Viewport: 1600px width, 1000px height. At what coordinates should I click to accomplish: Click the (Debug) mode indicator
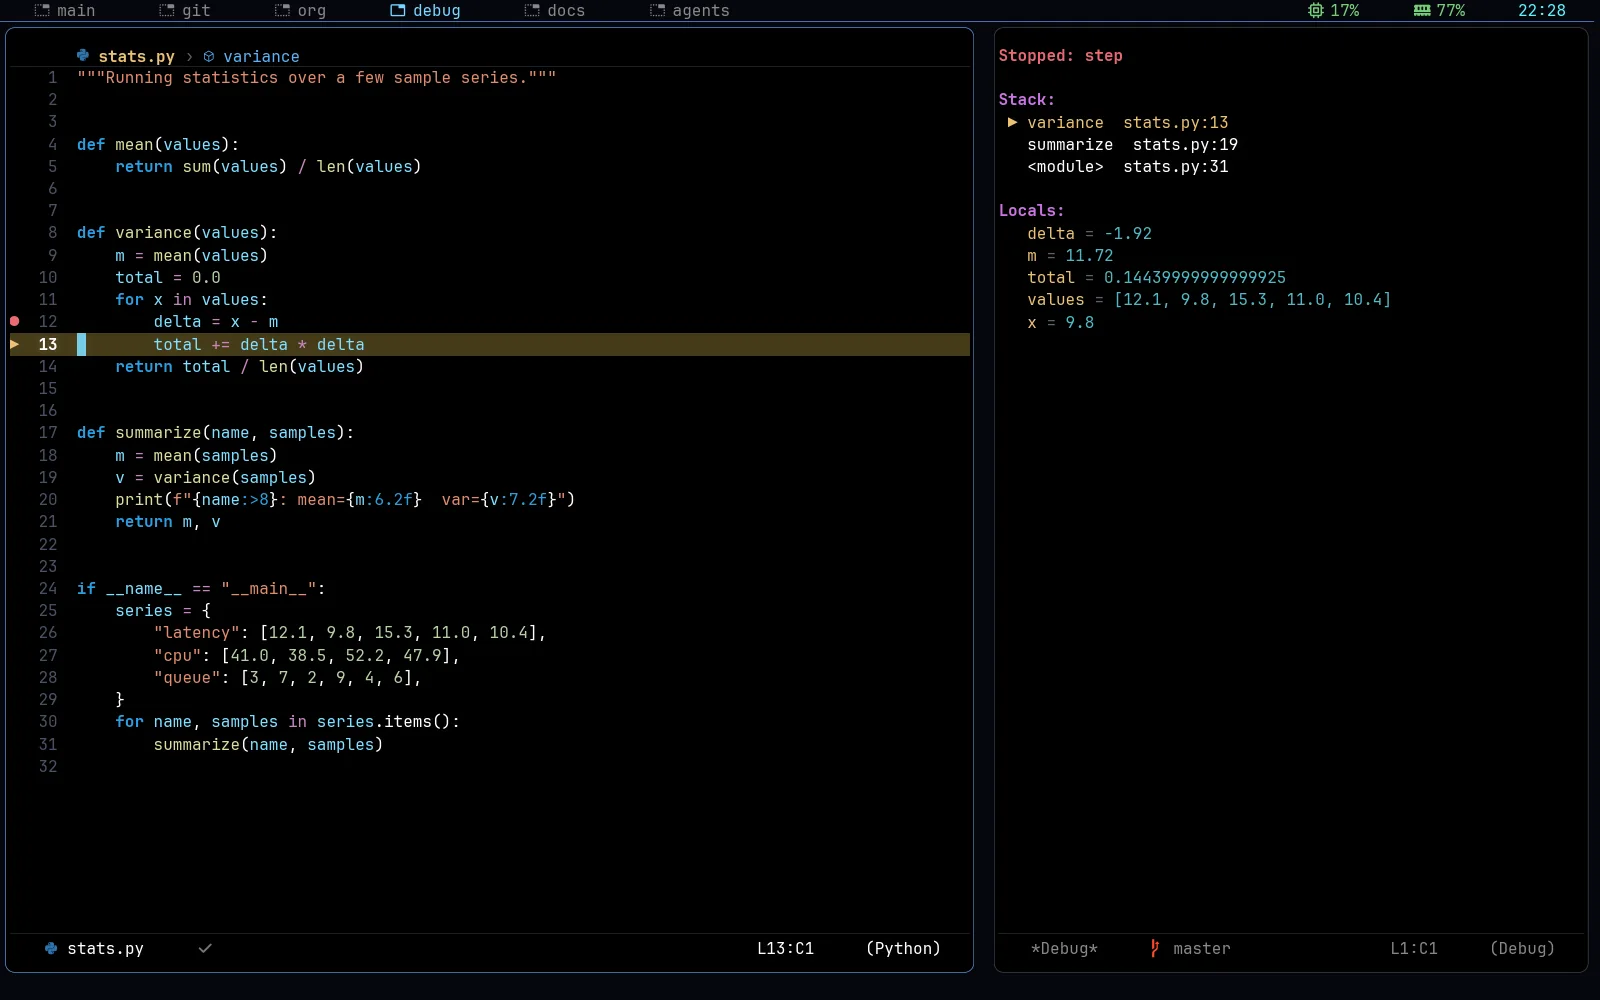pos(1522,948)
